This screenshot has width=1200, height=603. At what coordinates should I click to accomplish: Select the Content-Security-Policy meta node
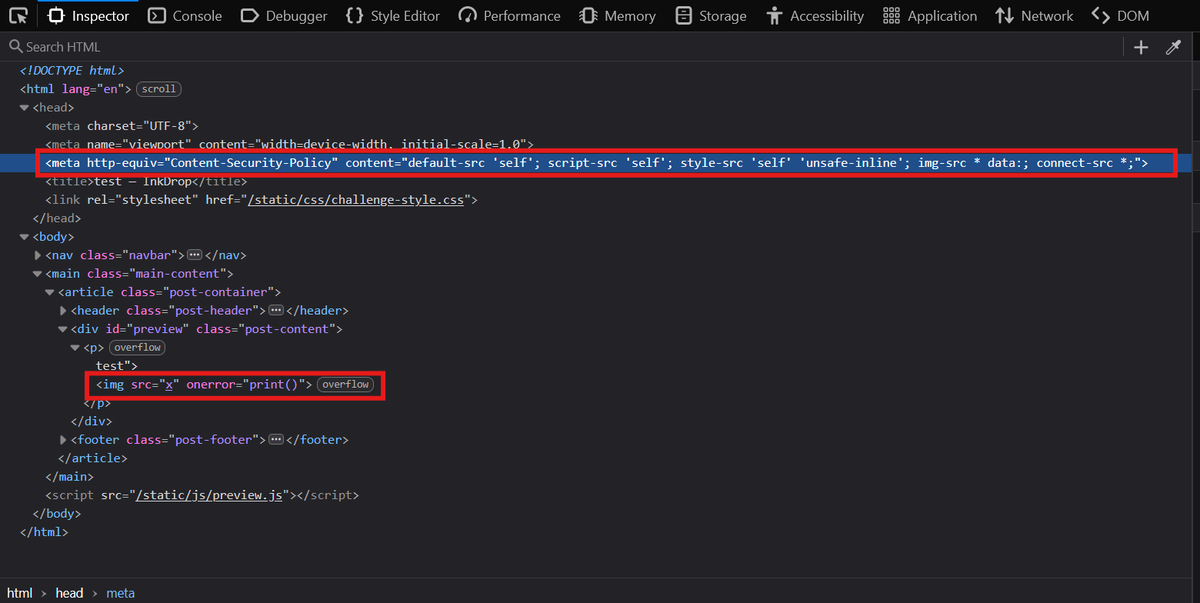point(597,163)
